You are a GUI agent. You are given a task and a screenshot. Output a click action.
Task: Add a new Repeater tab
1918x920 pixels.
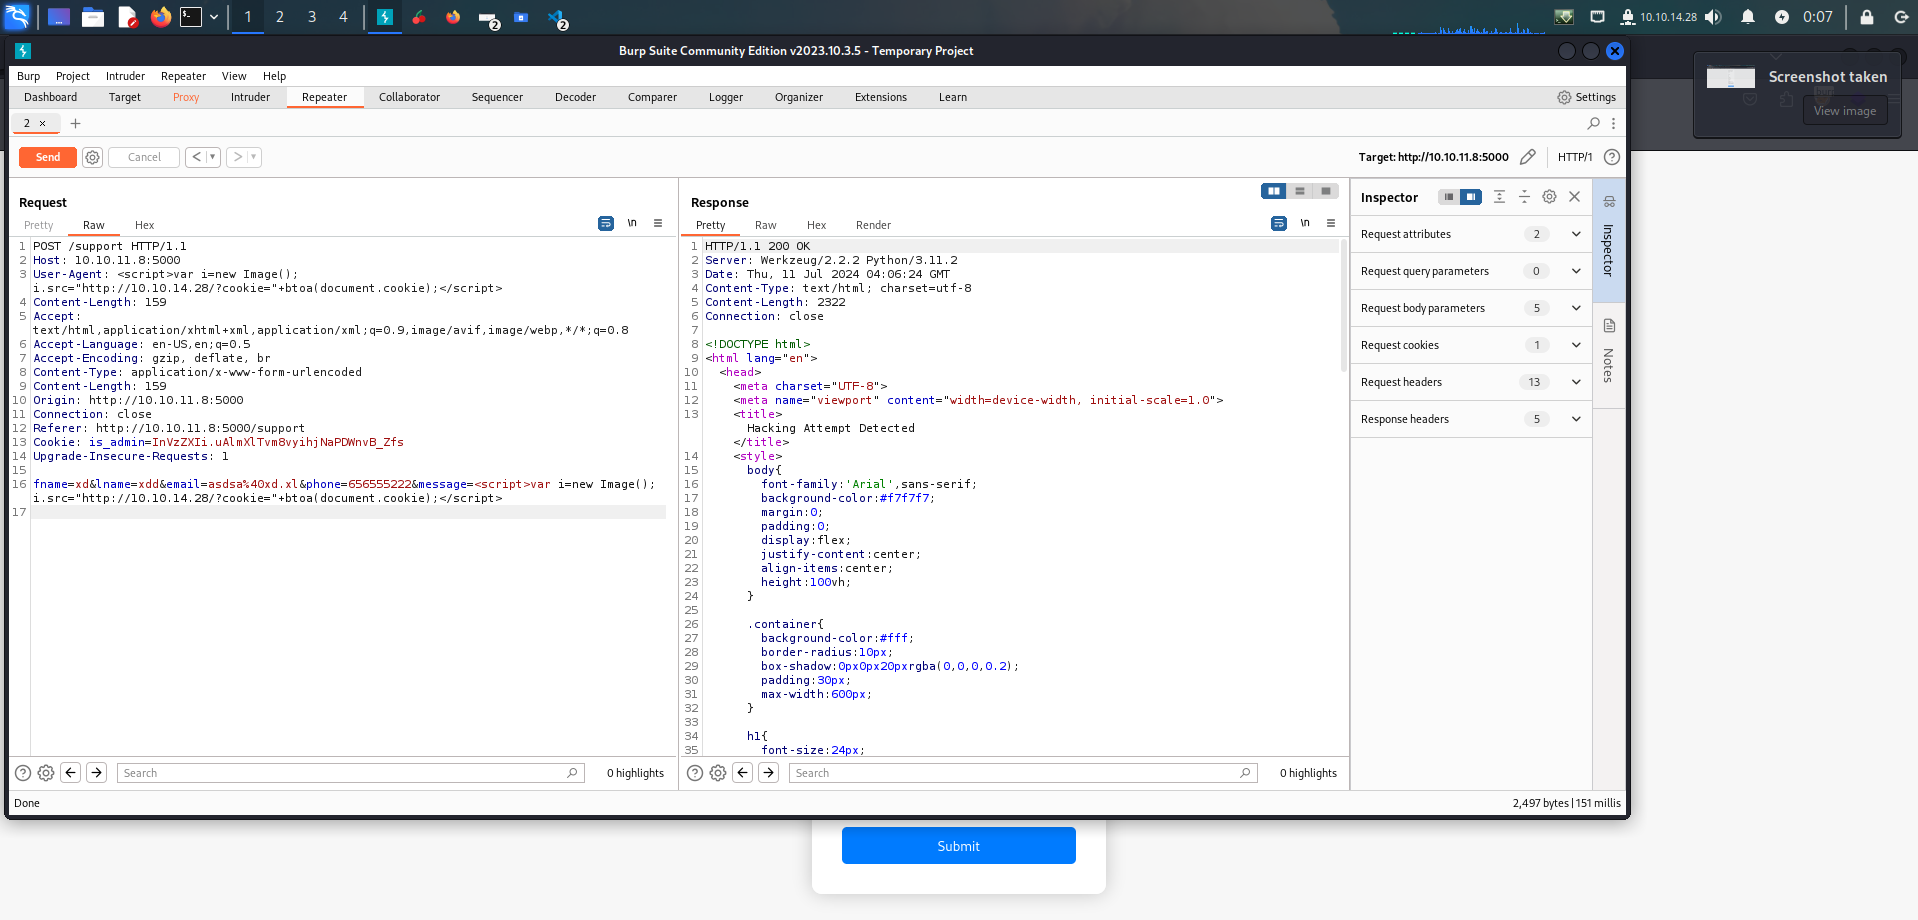pyautogui.click(x=75, y=123)
